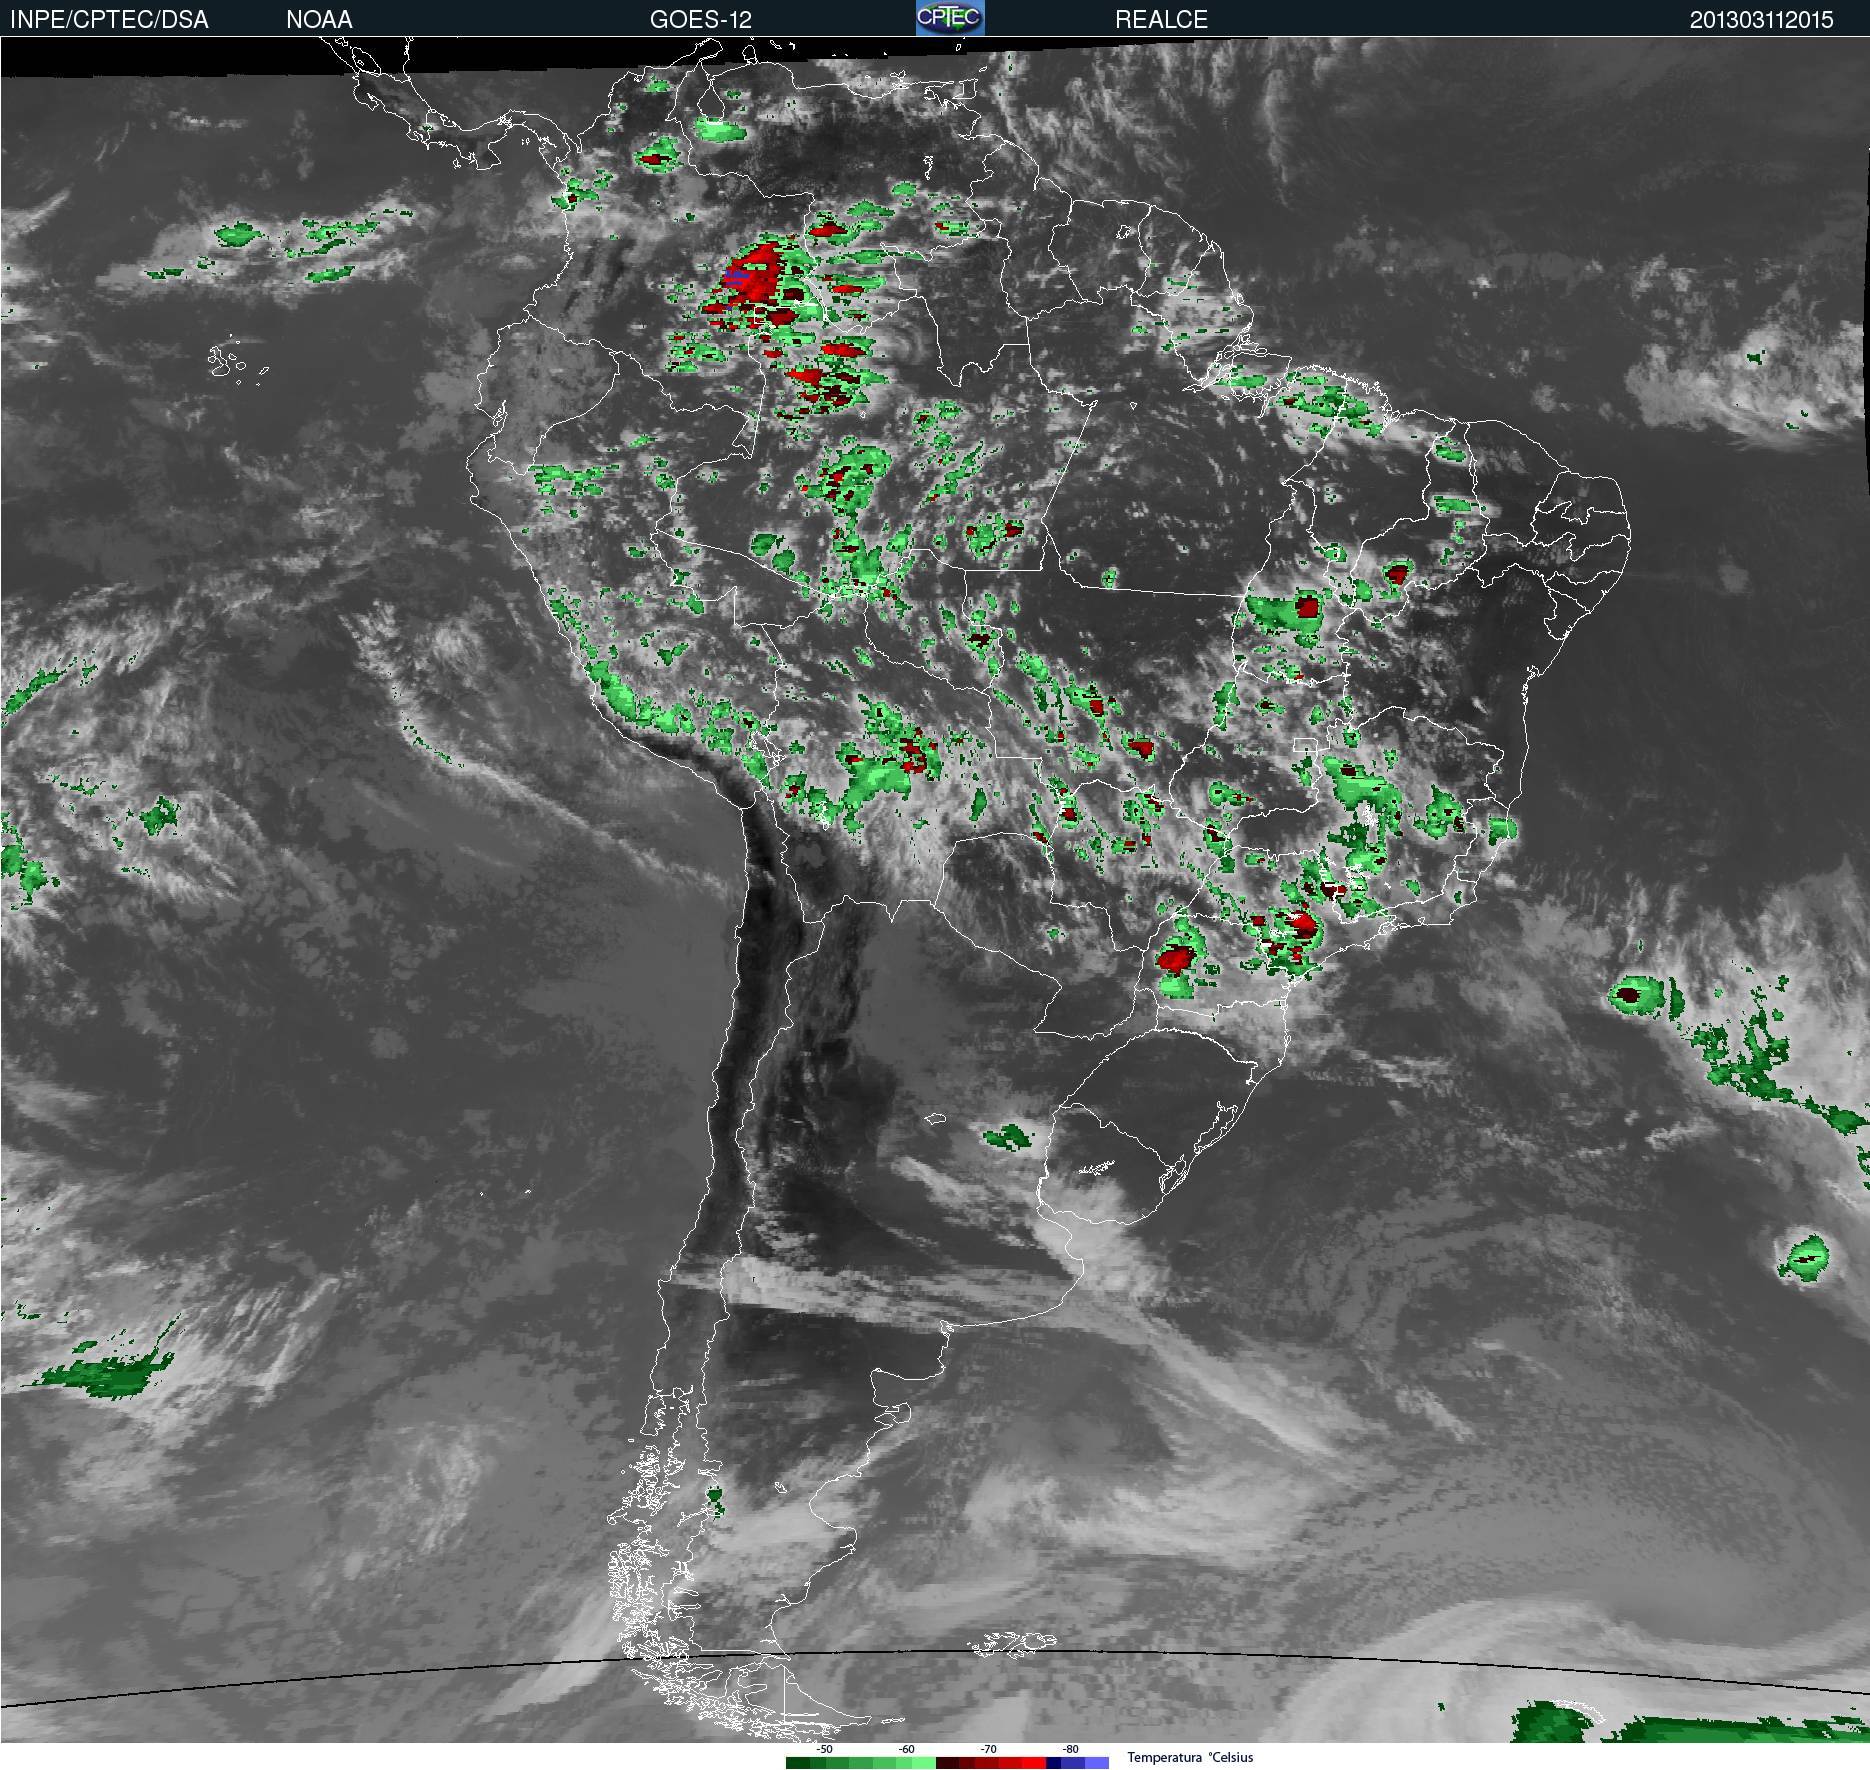Click the light blue segment of the temperature scale
The width and height of the screenshot is (1870, 1770).
(1097, 1763)
